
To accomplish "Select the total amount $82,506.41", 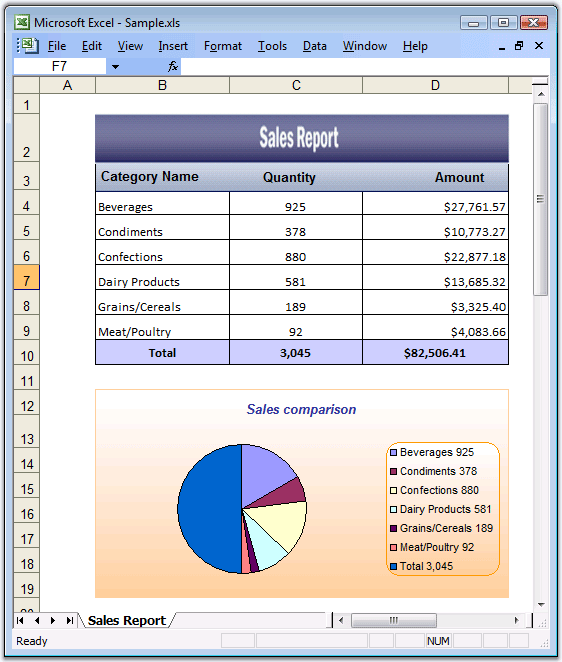I will point(435,353).
